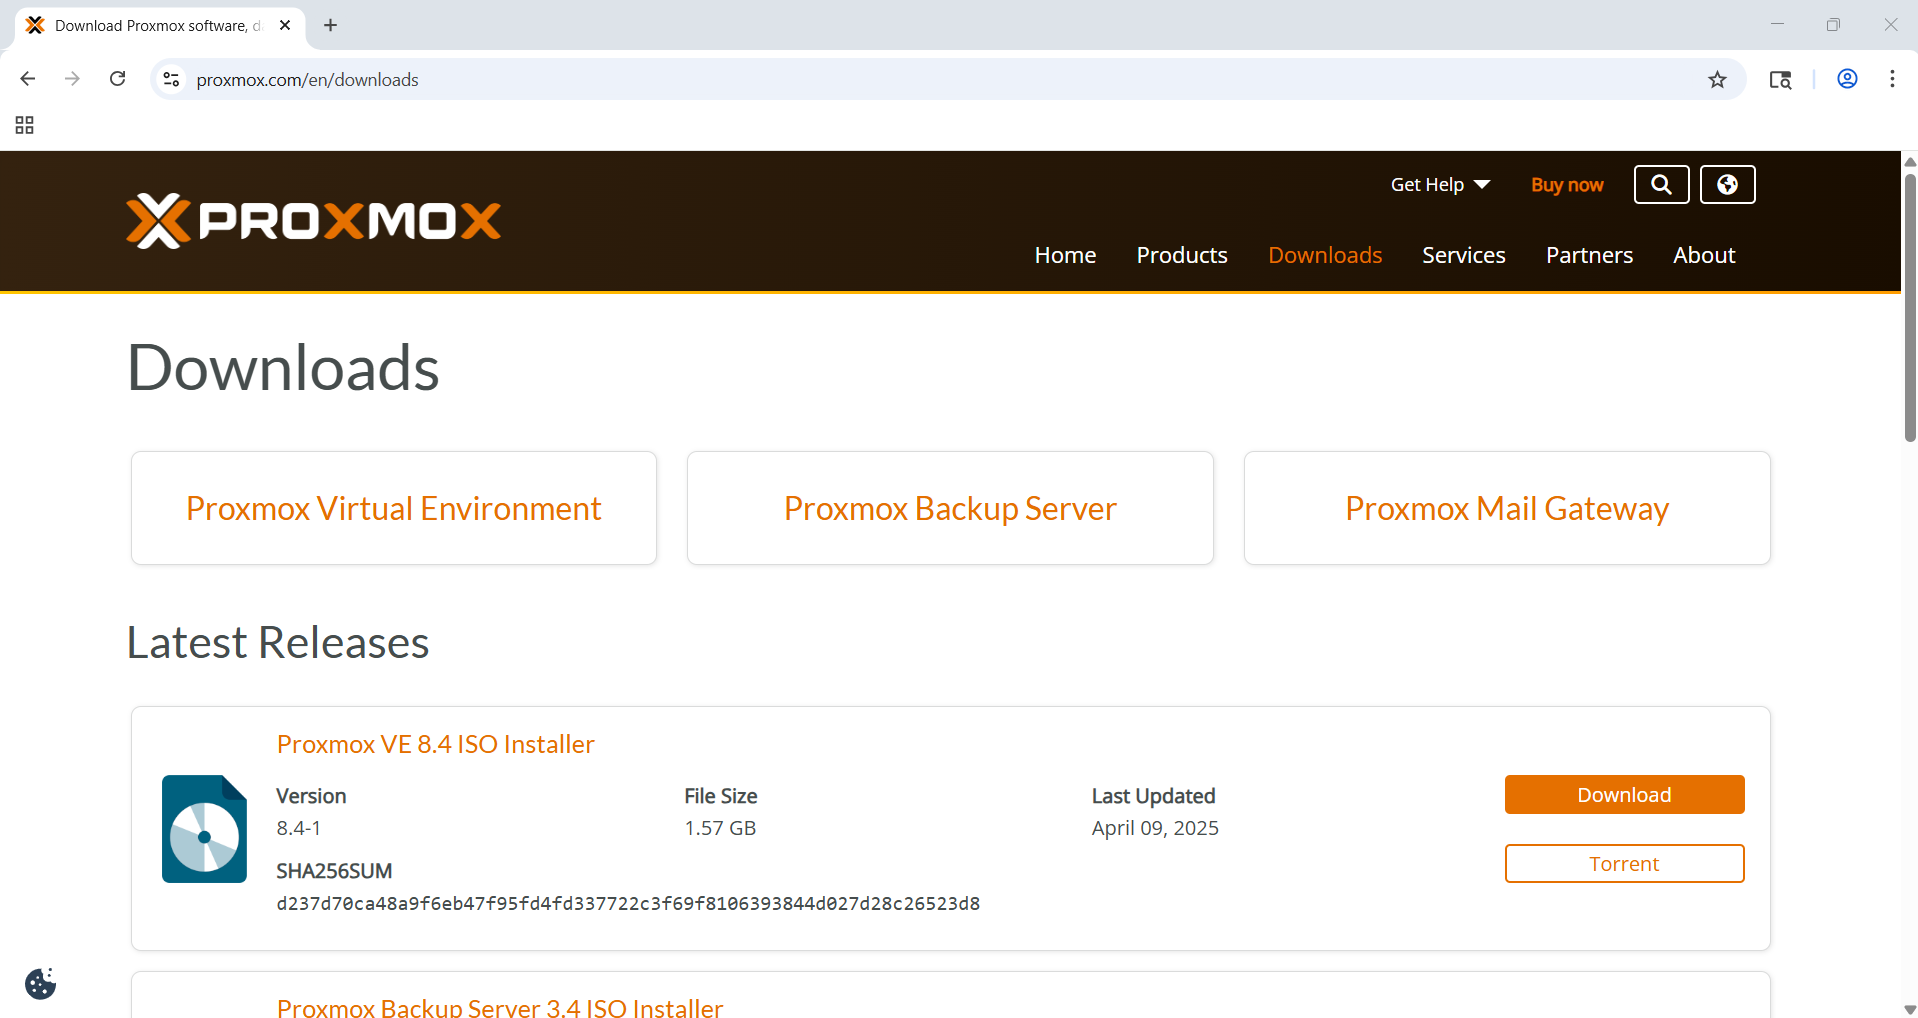Expand the Get Help dropdown
1918x1018 pixels.
1440,184
